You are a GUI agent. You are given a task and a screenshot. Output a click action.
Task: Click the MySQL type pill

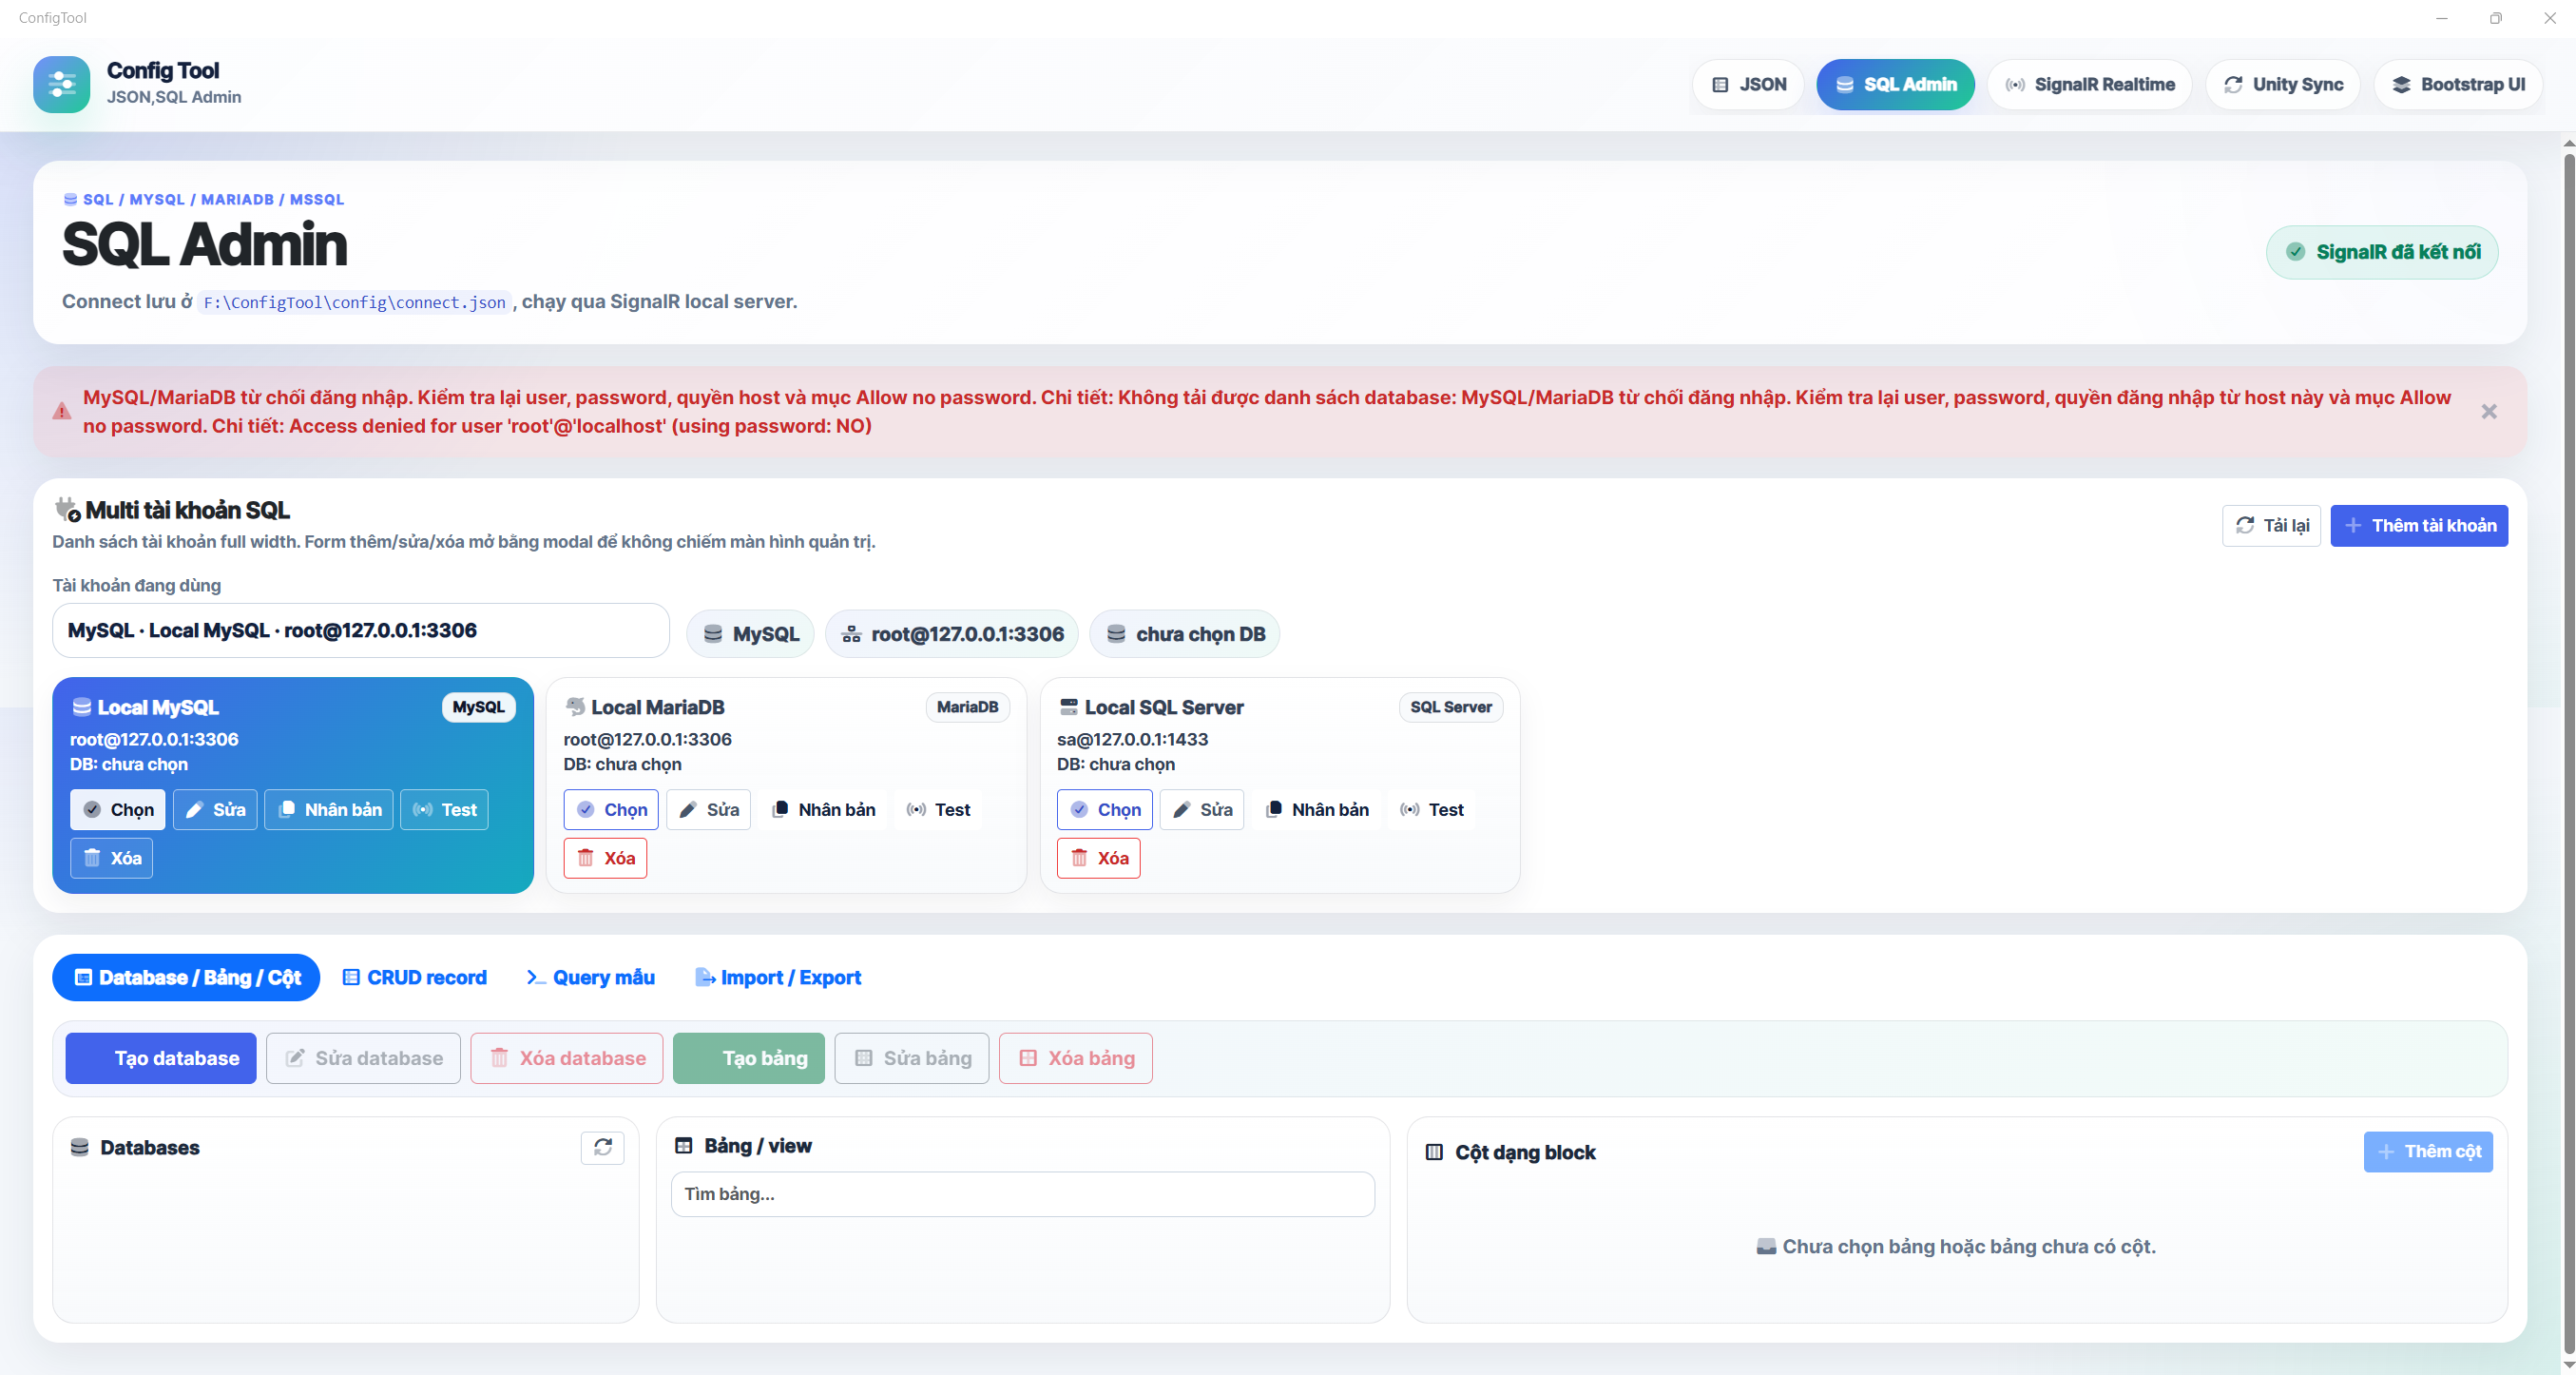[750, 634]
